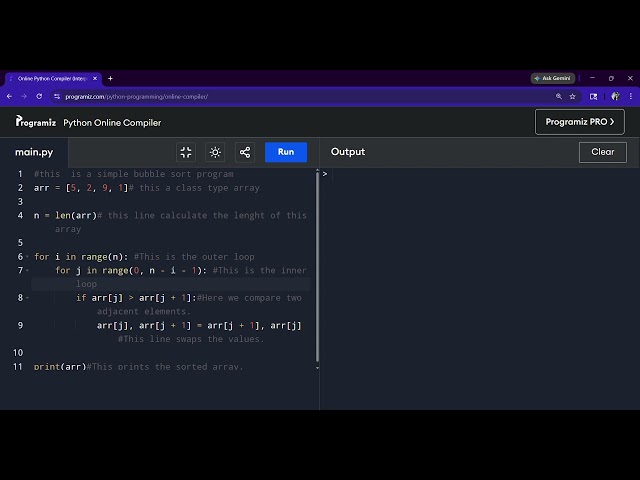Screen dimensions: 640x480
Task: Click '#This line swaps the values.' comment
Action: pos(191,339)
